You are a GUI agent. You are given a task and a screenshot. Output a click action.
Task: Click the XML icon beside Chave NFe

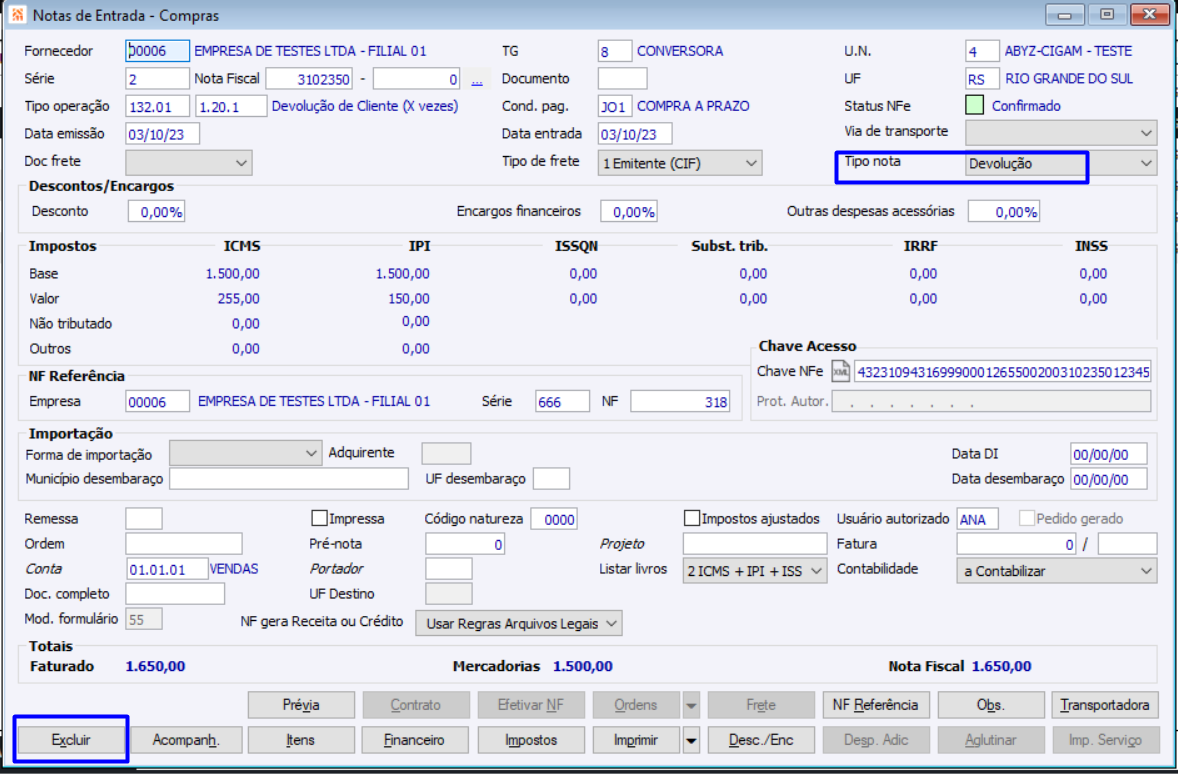tap(840, 372)
